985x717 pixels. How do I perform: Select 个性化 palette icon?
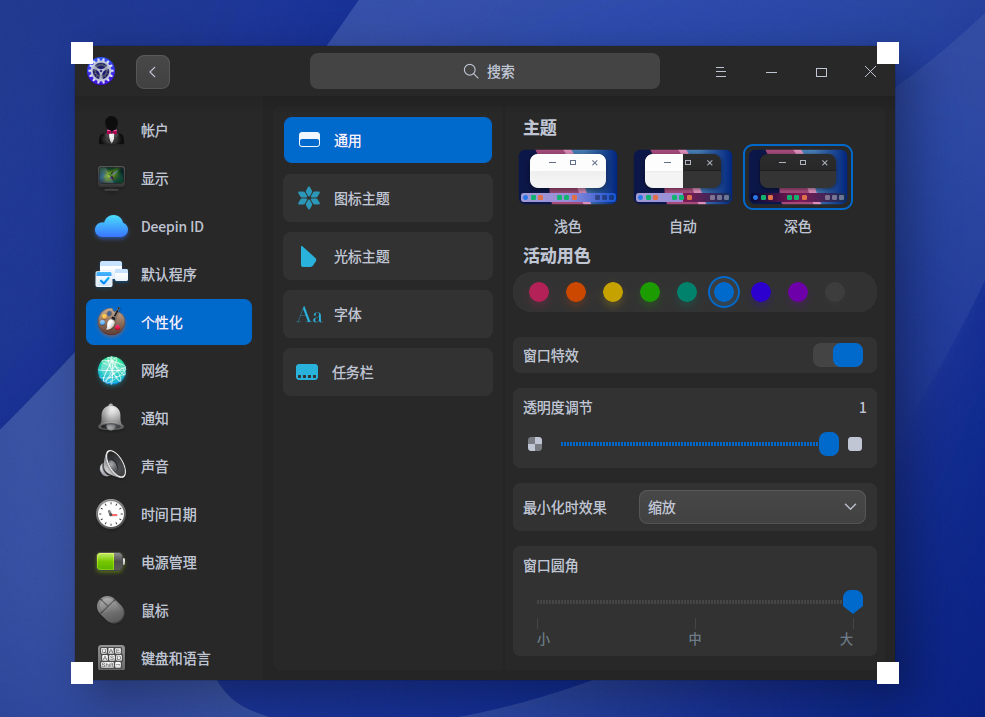pos(112,322)
